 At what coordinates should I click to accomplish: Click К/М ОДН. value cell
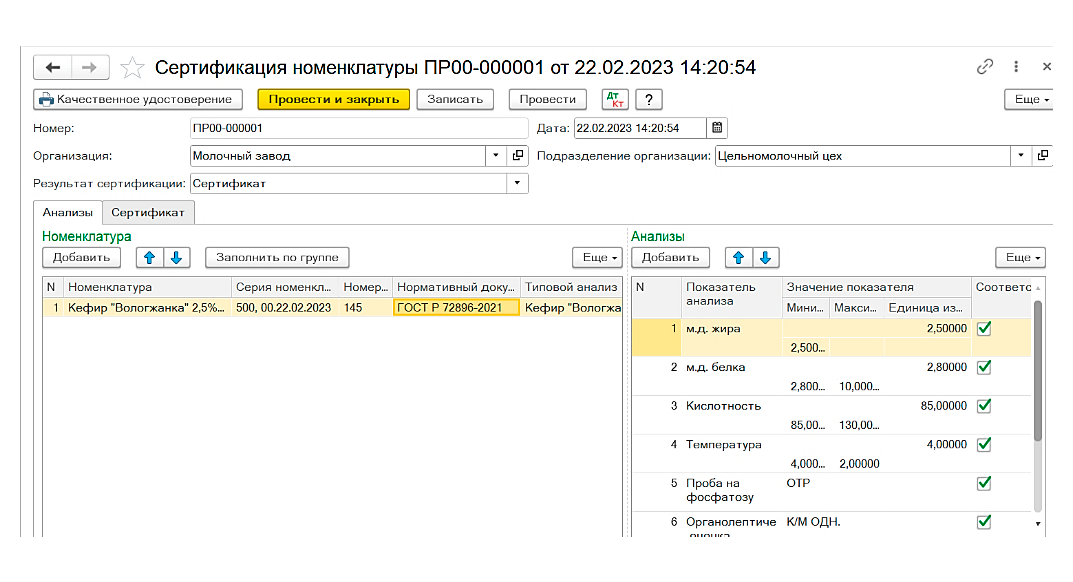tap(814, 522)
